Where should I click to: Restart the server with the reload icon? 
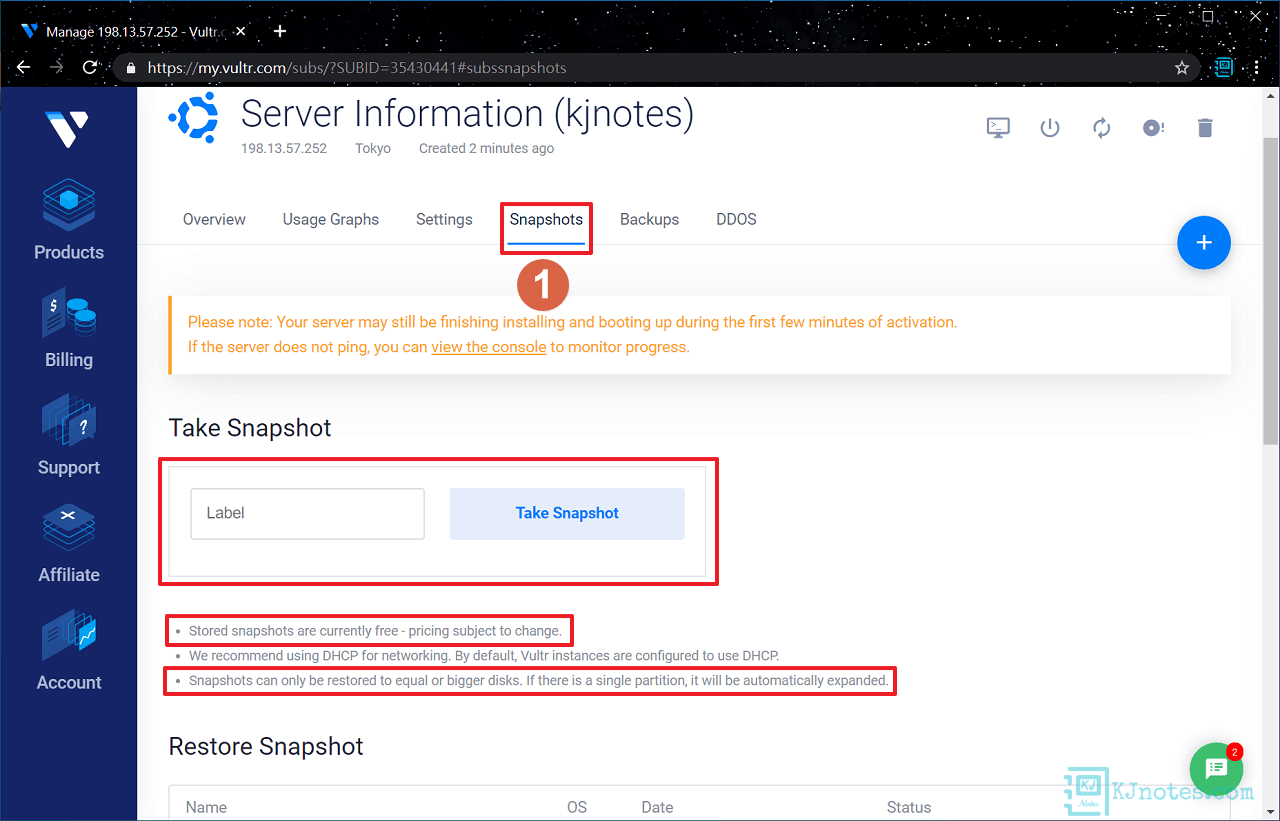[1102, 128]
